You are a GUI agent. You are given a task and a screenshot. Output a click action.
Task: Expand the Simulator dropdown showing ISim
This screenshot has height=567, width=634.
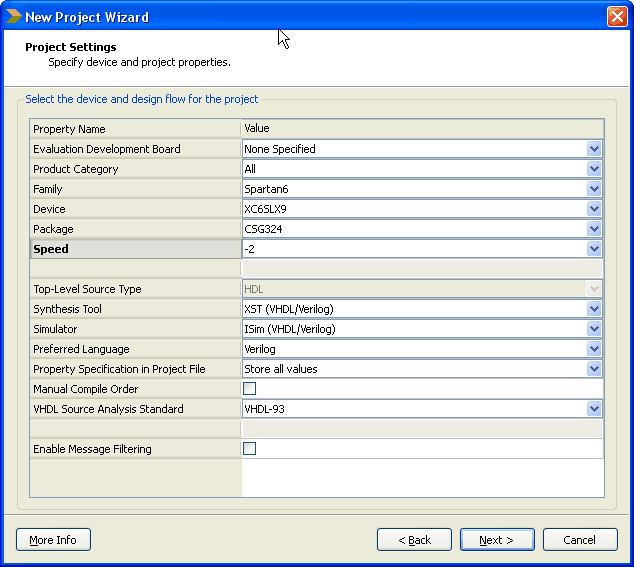594,329
